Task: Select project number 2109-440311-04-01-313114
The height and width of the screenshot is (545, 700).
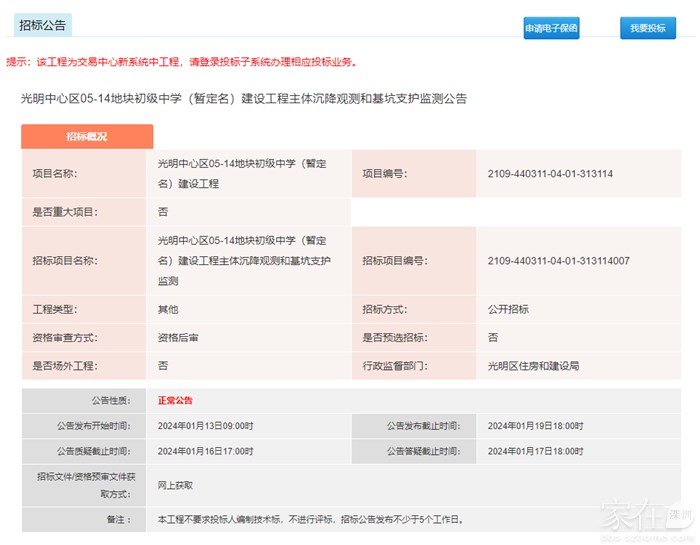Action: click(550, 174)
